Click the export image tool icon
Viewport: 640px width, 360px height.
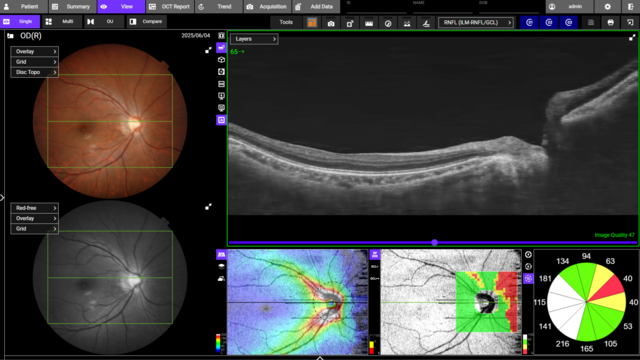pyautogui.click(x=350, y=23)
